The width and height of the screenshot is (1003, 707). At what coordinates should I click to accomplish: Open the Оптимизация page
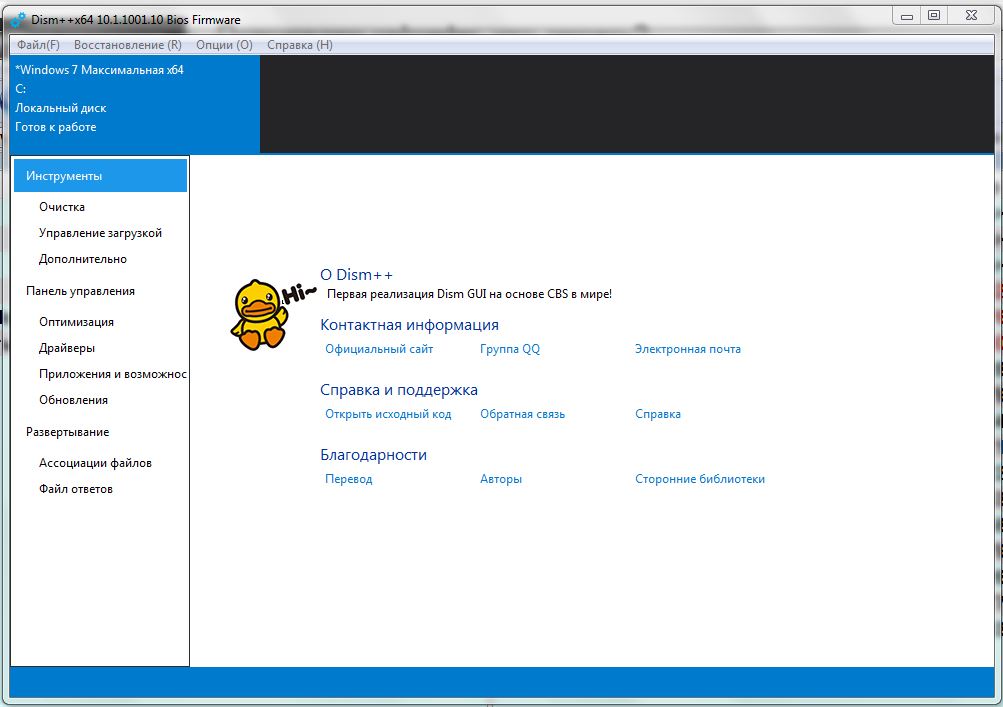tap(76, 322)
